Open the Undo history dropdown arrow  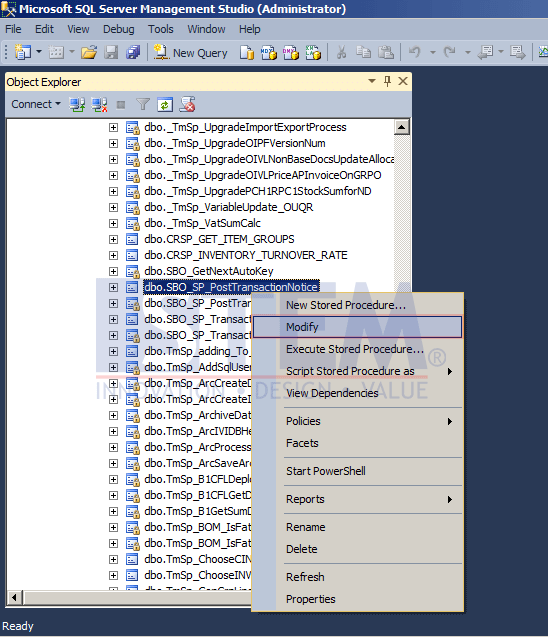pos(433,52)
